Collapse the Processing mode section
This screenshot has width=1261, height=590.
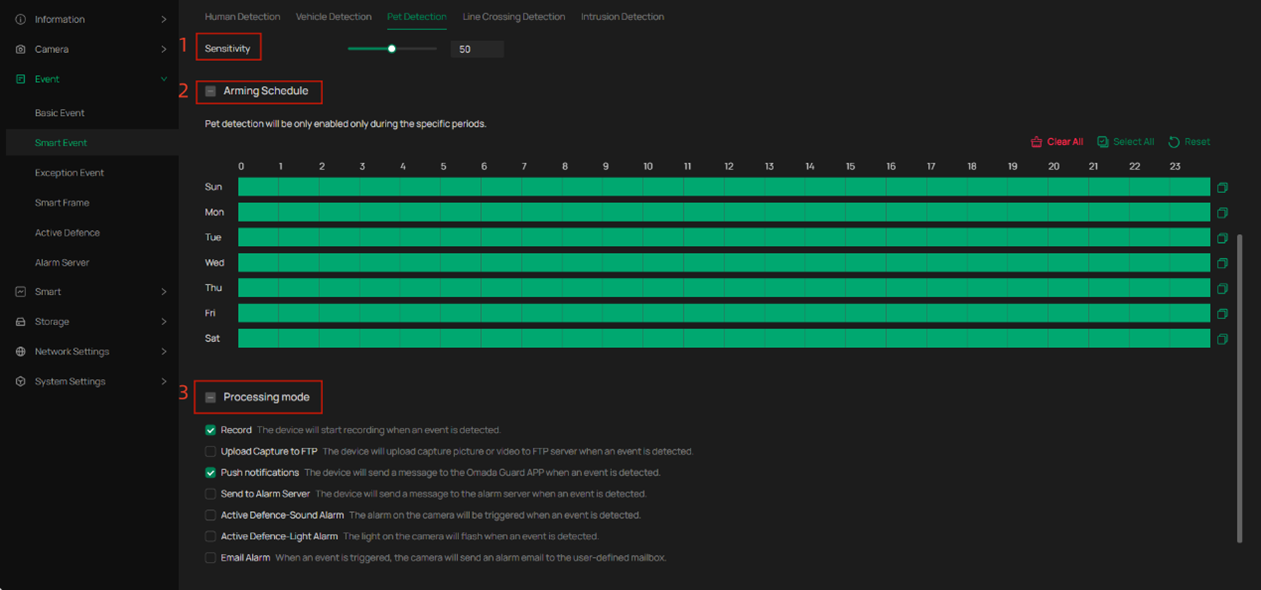(210, 397)
